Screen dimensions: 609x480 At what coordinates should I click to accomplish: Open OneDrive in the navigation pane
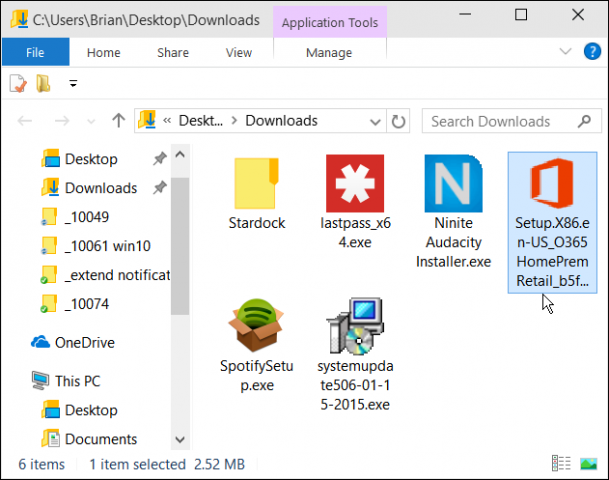pos(84,342)
